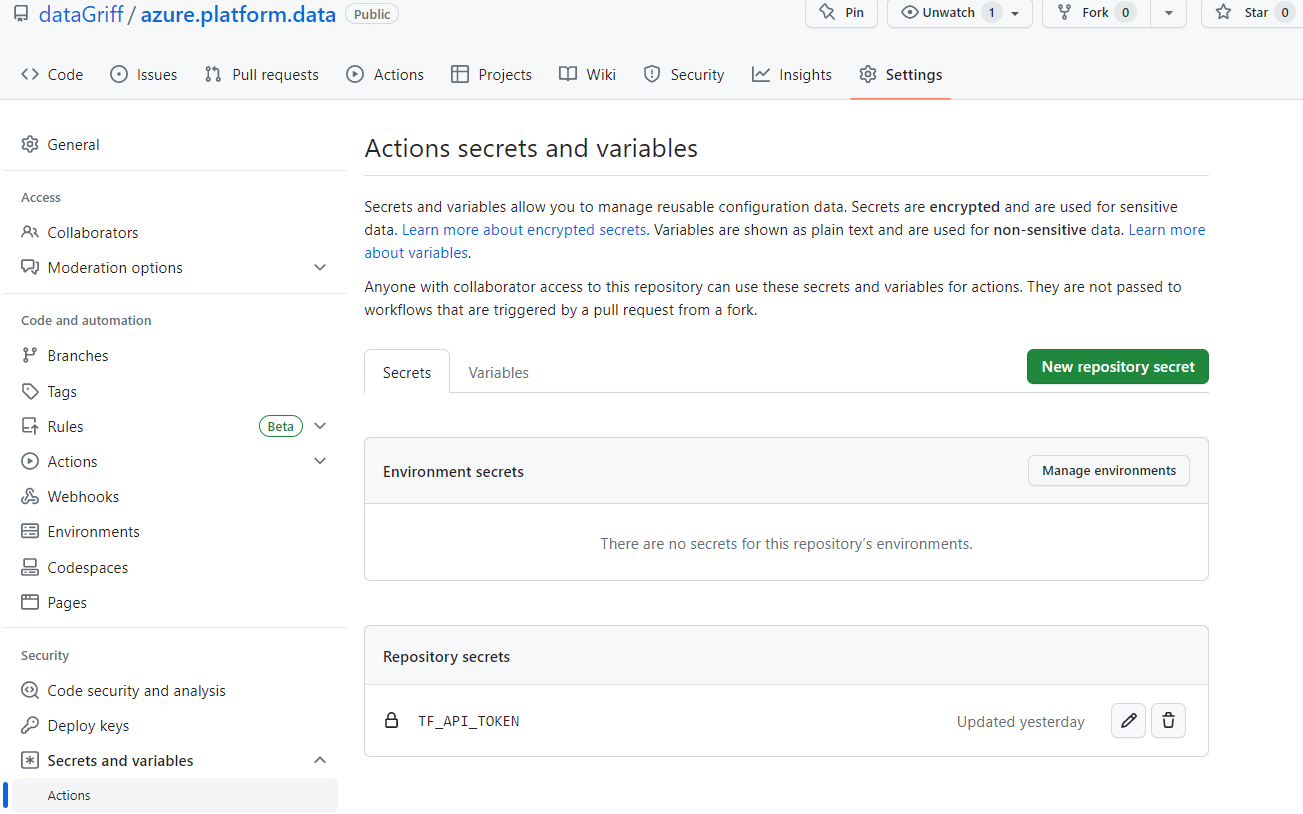Image resolution: width=1303 pixels, height=814 pixels.
Task: Select the Secrets tab
Action: (x=407, y=372)
